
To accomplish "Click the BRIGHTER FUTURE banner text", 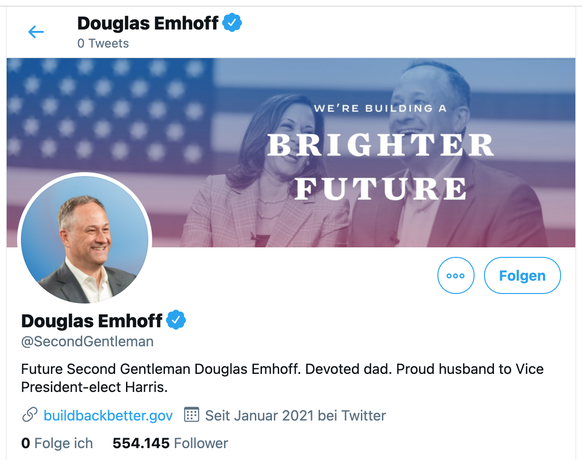I will [380, 166].
